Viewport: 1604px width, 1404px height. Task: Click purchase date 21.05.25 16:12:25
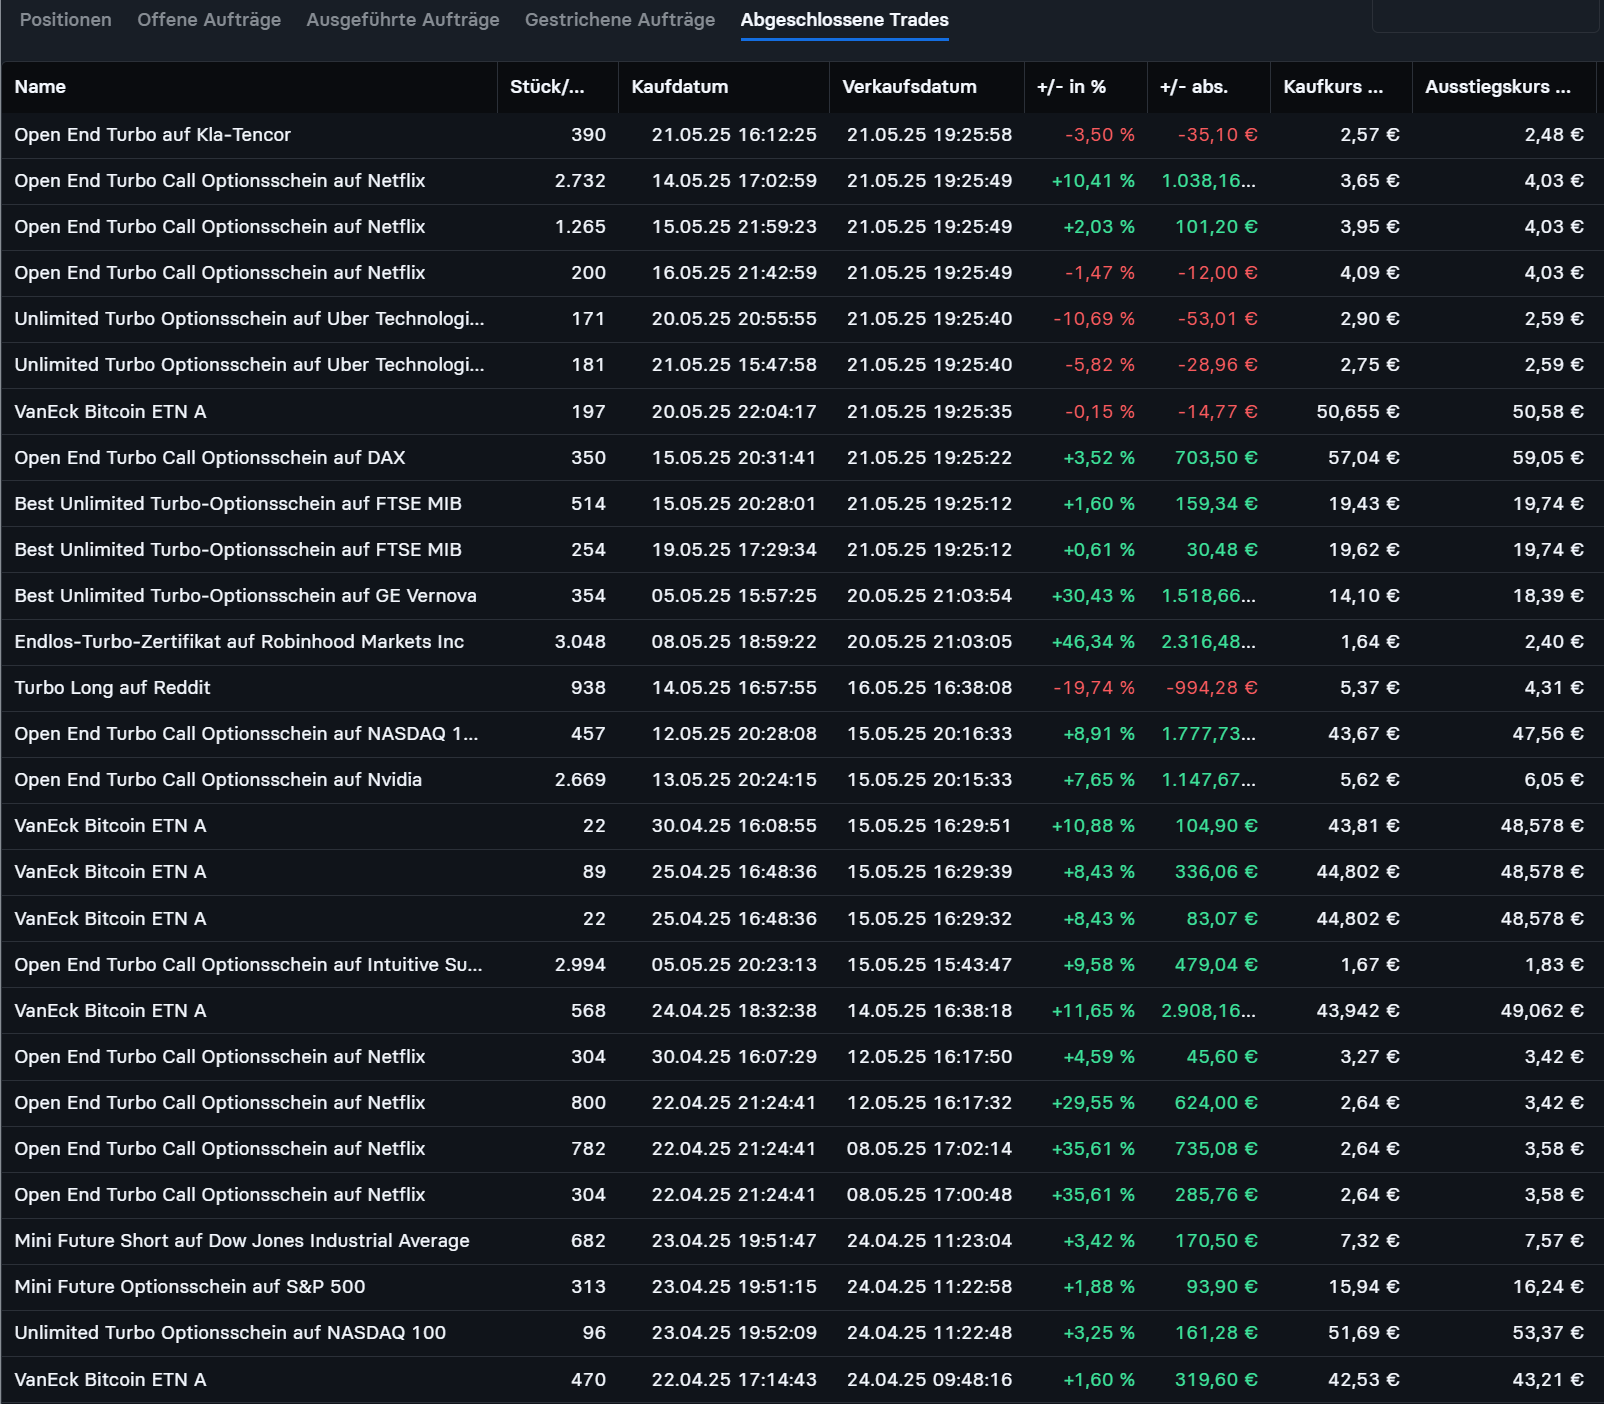(734, 135)
